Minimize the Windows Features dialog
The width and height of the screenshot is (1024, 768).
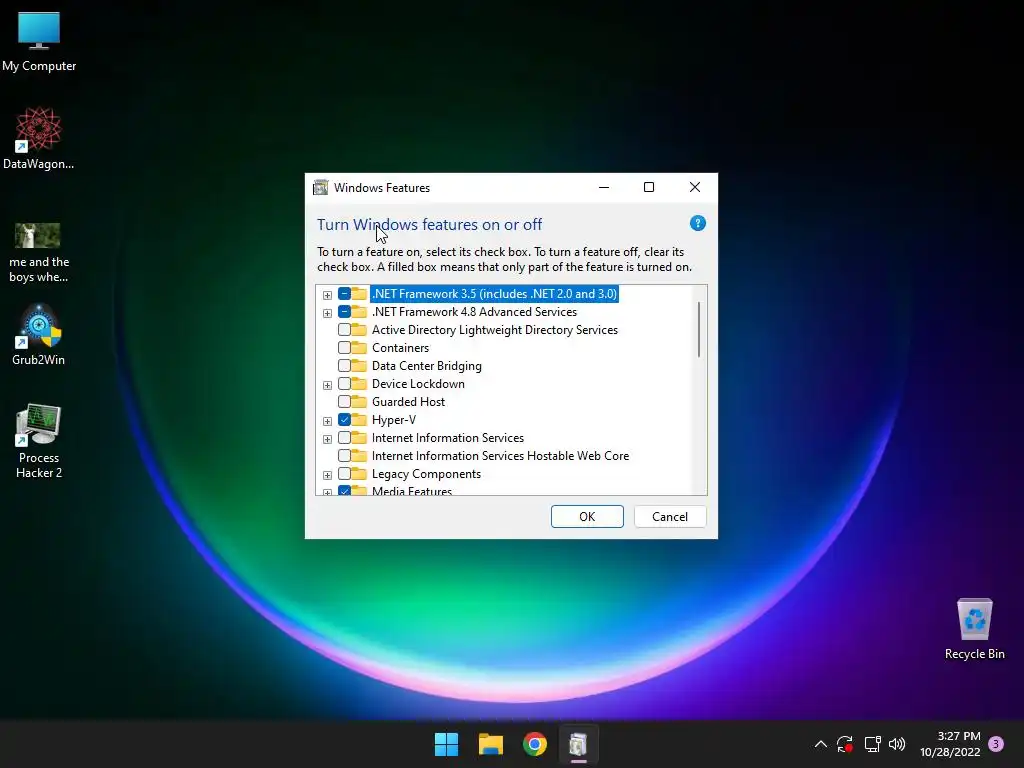pyautogui.click(x=604, y=187)
